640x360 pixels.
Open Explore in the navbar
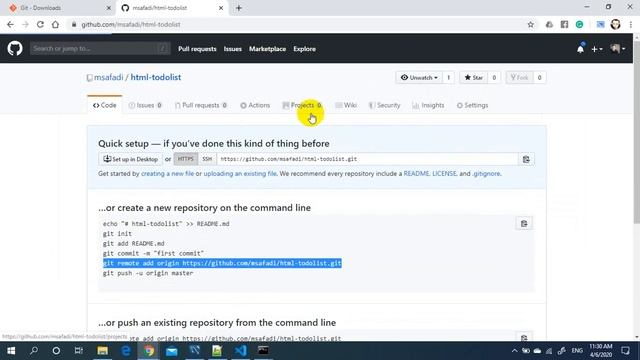point(304,49)
